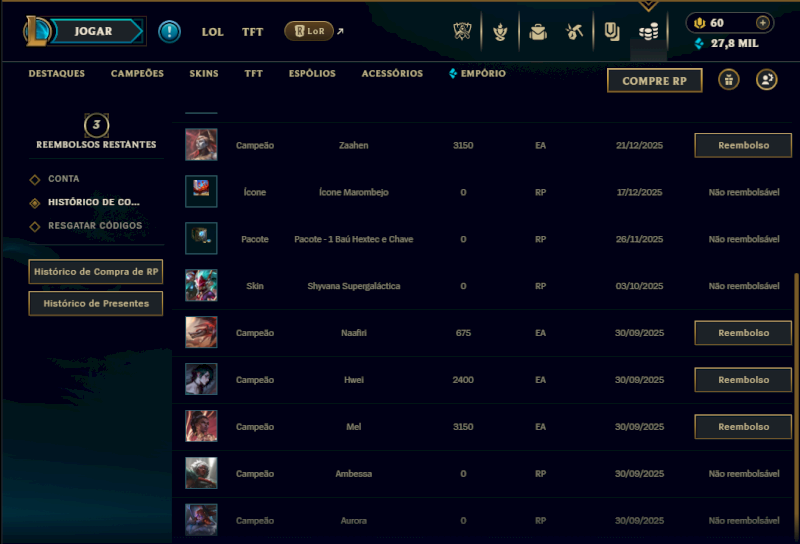Screen dimensions: 800x544
Task: Click the date 17/12/2025
Action: pyautogui.click(x=639, y=192)
